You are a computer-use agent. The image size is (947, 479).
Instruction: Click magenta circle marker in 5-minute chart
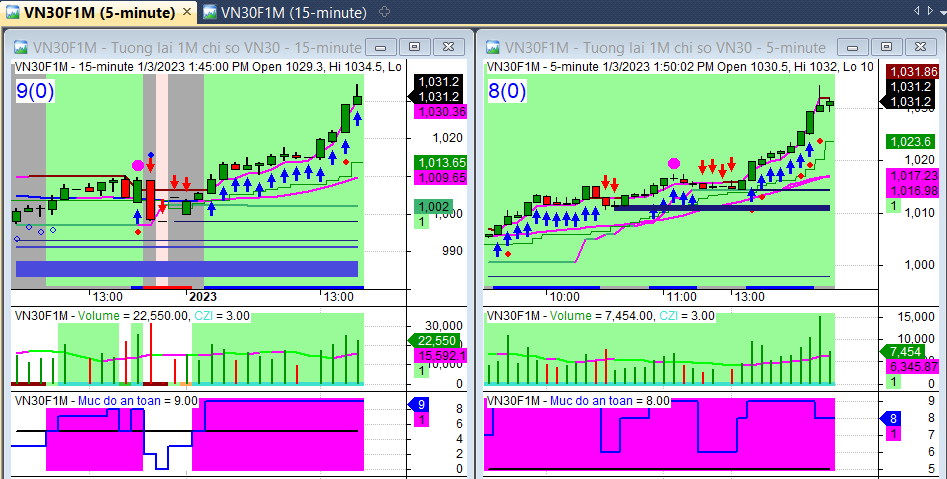[x=674, y=163]
